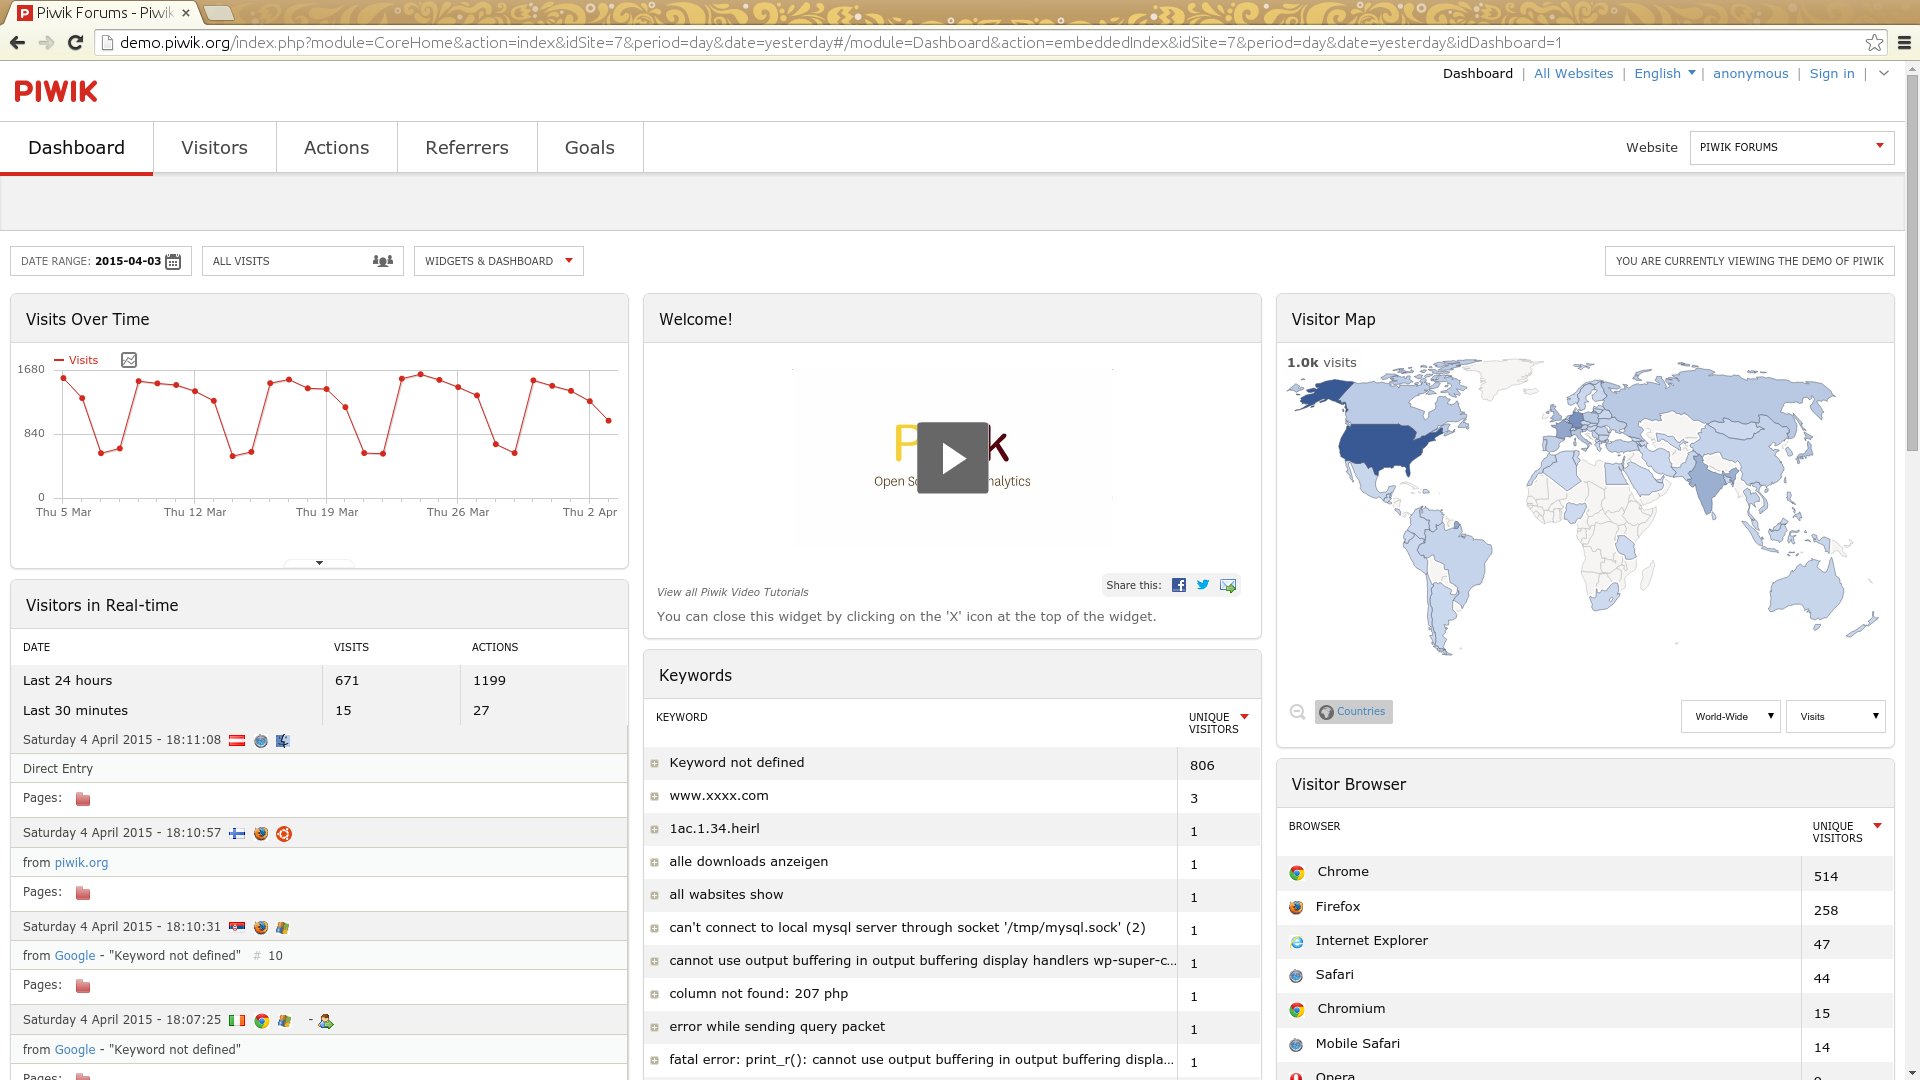
Task: Click the returning visitor icon on 18:07:25 visit
Action: pyautogui.click(x=326, y=1021)
